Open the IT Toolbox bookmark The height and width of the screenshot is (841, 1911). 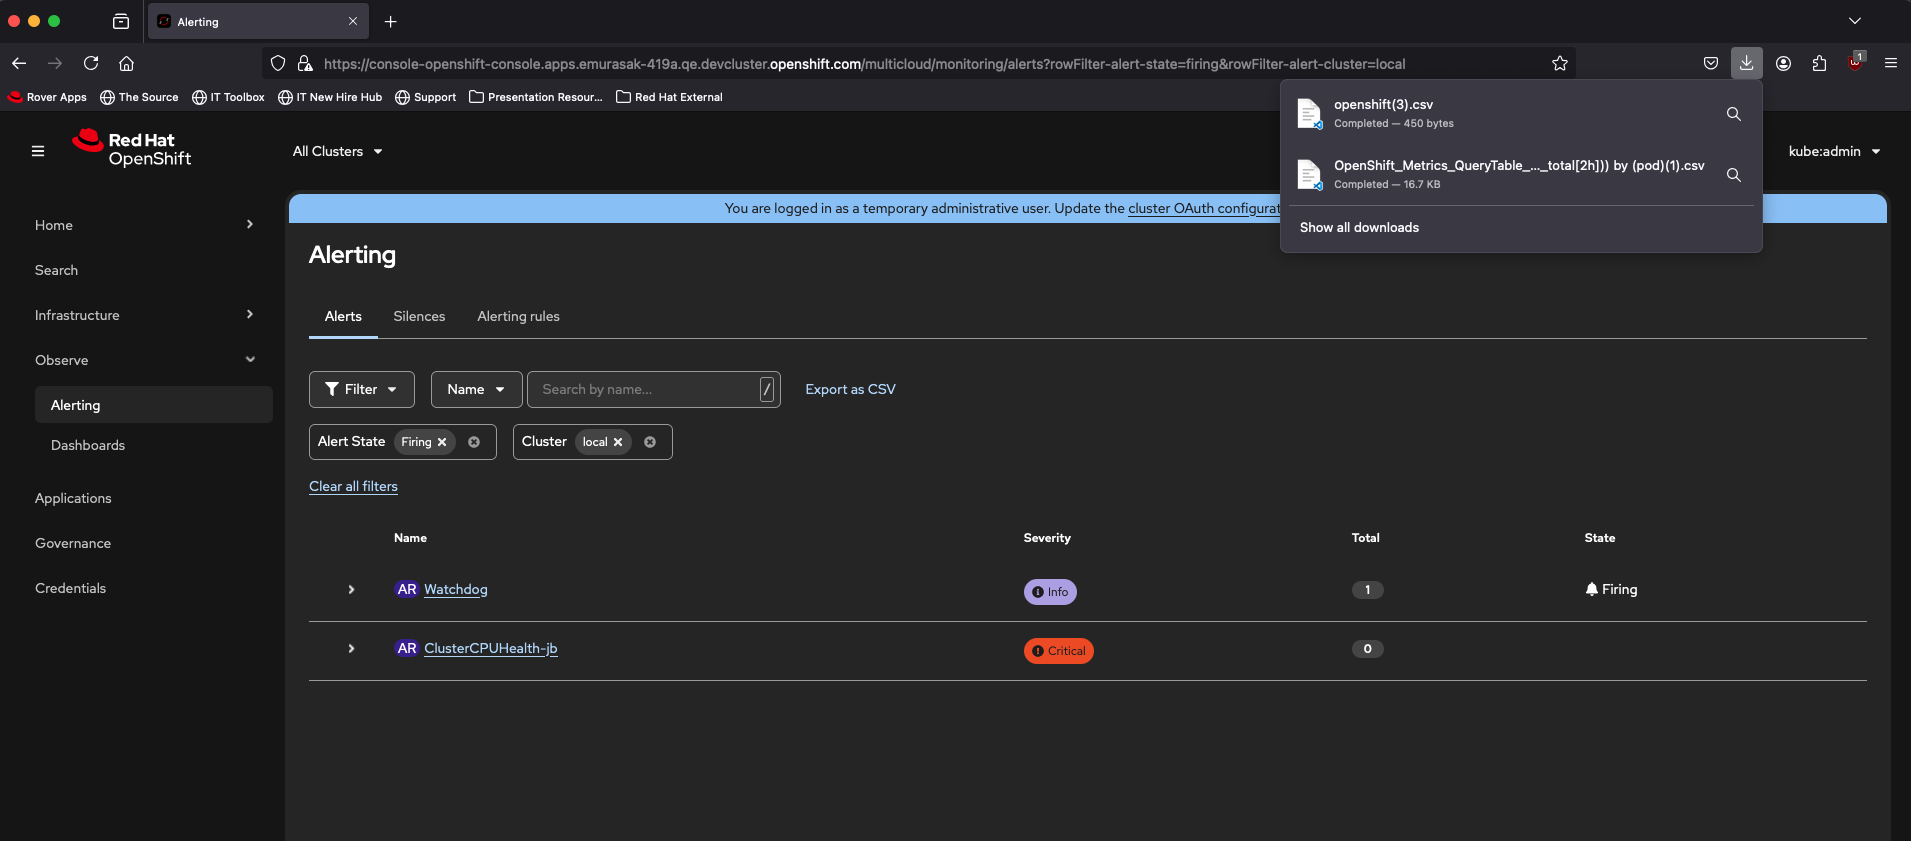228,97
